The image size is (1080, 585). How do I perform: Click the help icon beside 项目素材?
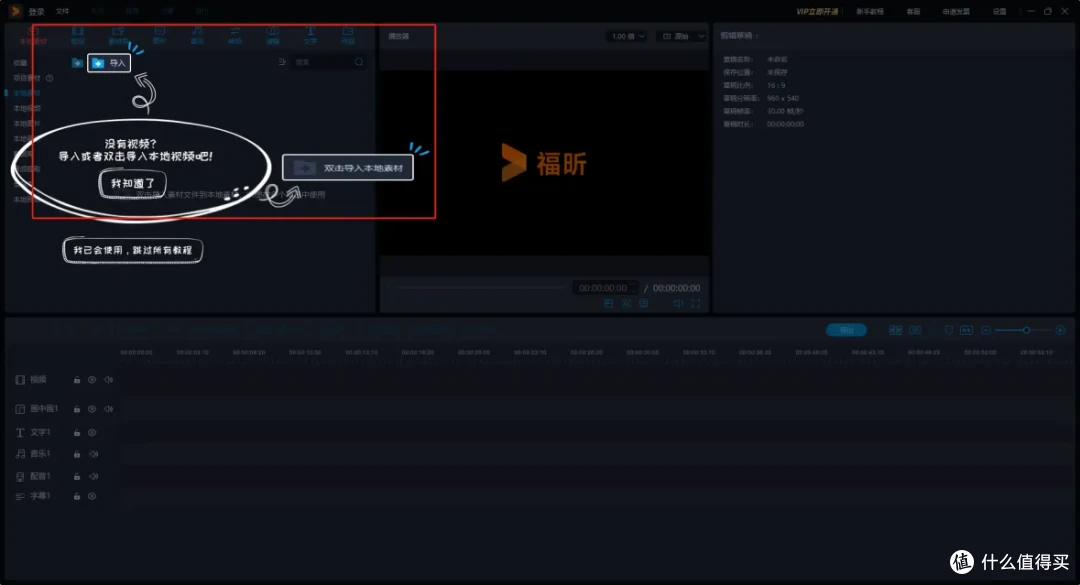coord(50,78)
